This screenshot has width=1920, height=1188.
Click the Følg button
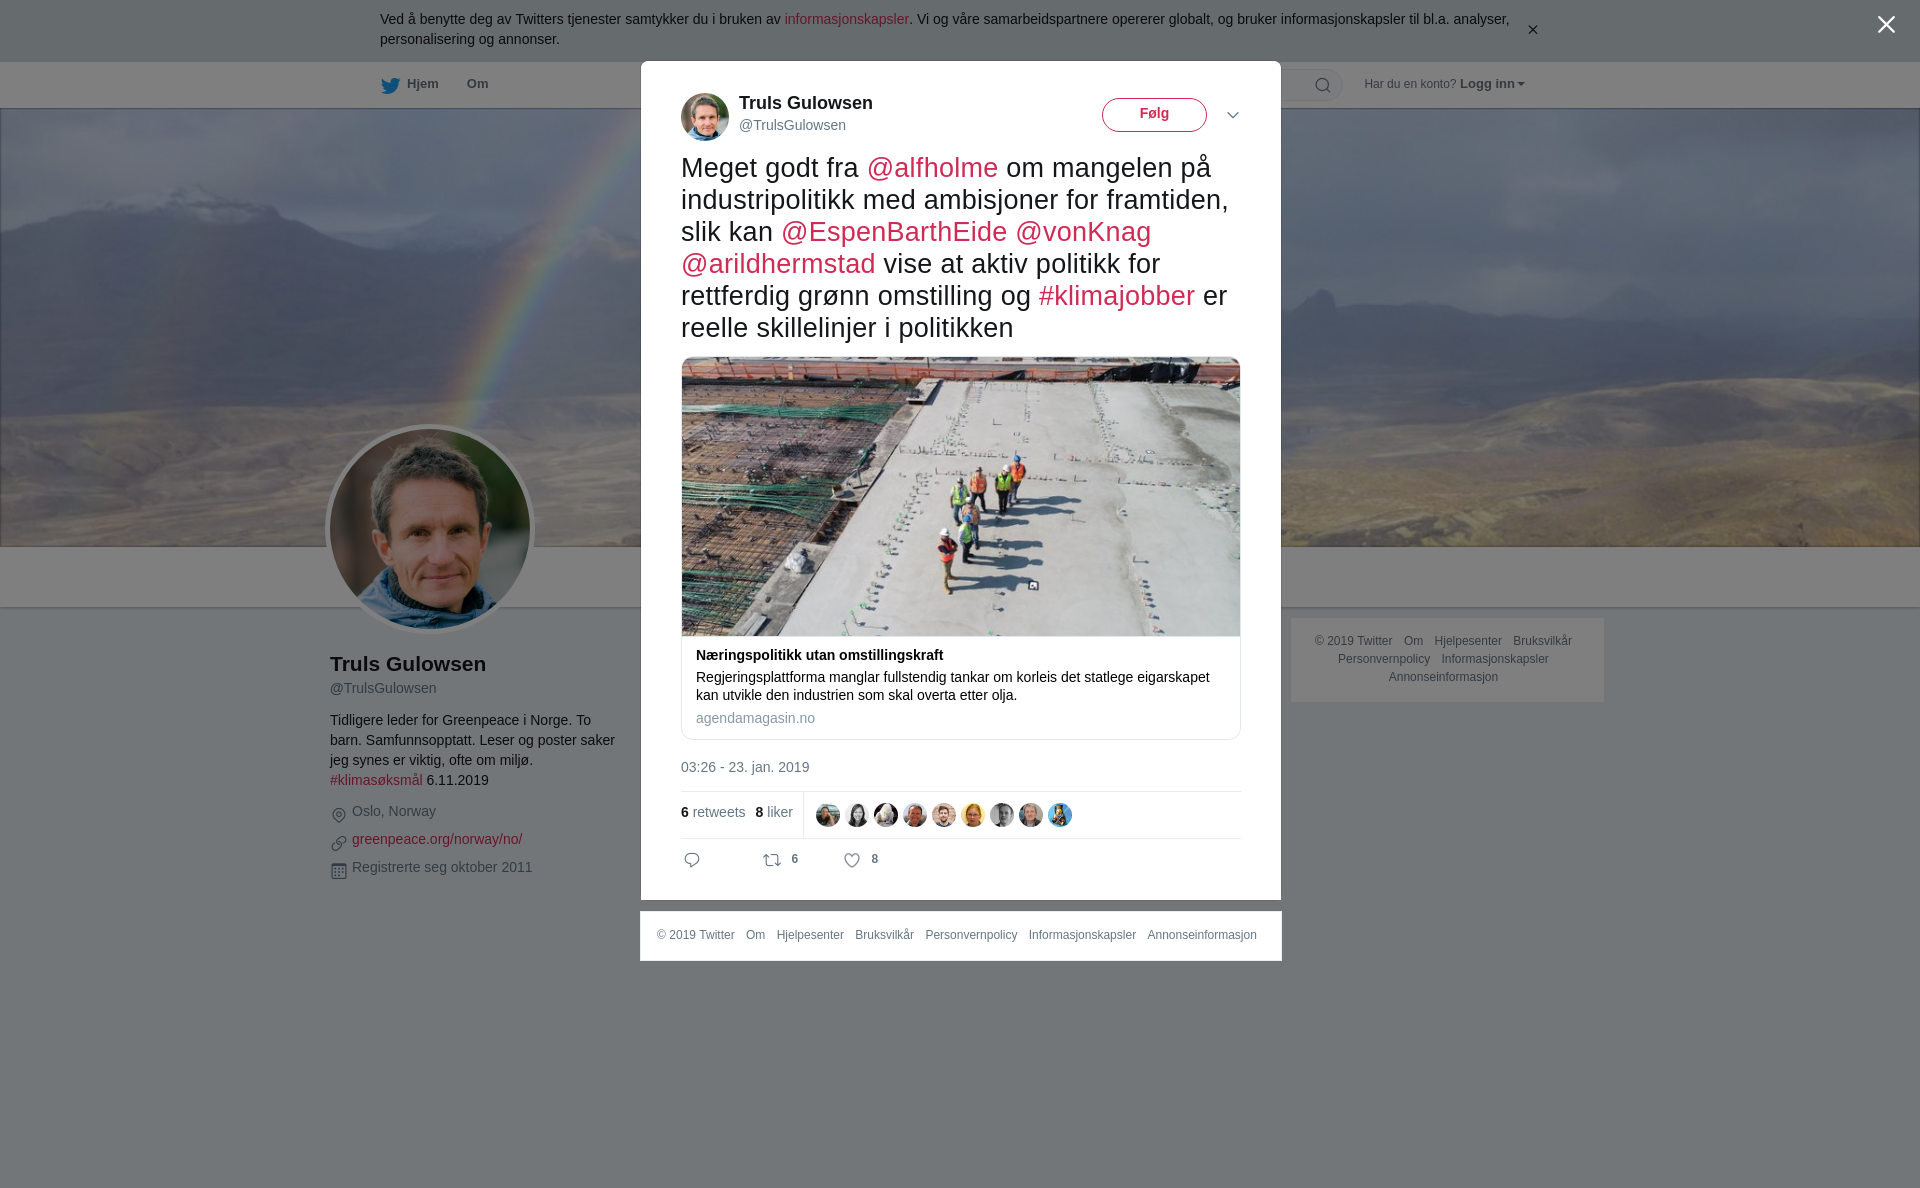tap(1154, 115)
